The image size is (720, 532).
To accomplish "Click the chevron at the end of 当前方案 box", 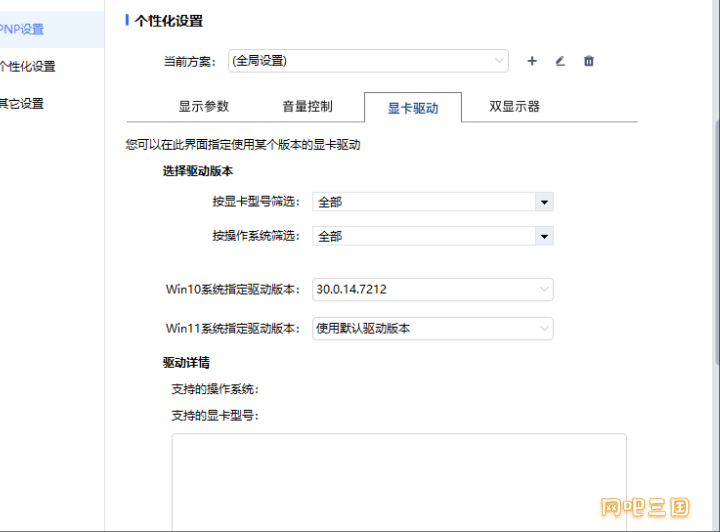I will [498, 61].
